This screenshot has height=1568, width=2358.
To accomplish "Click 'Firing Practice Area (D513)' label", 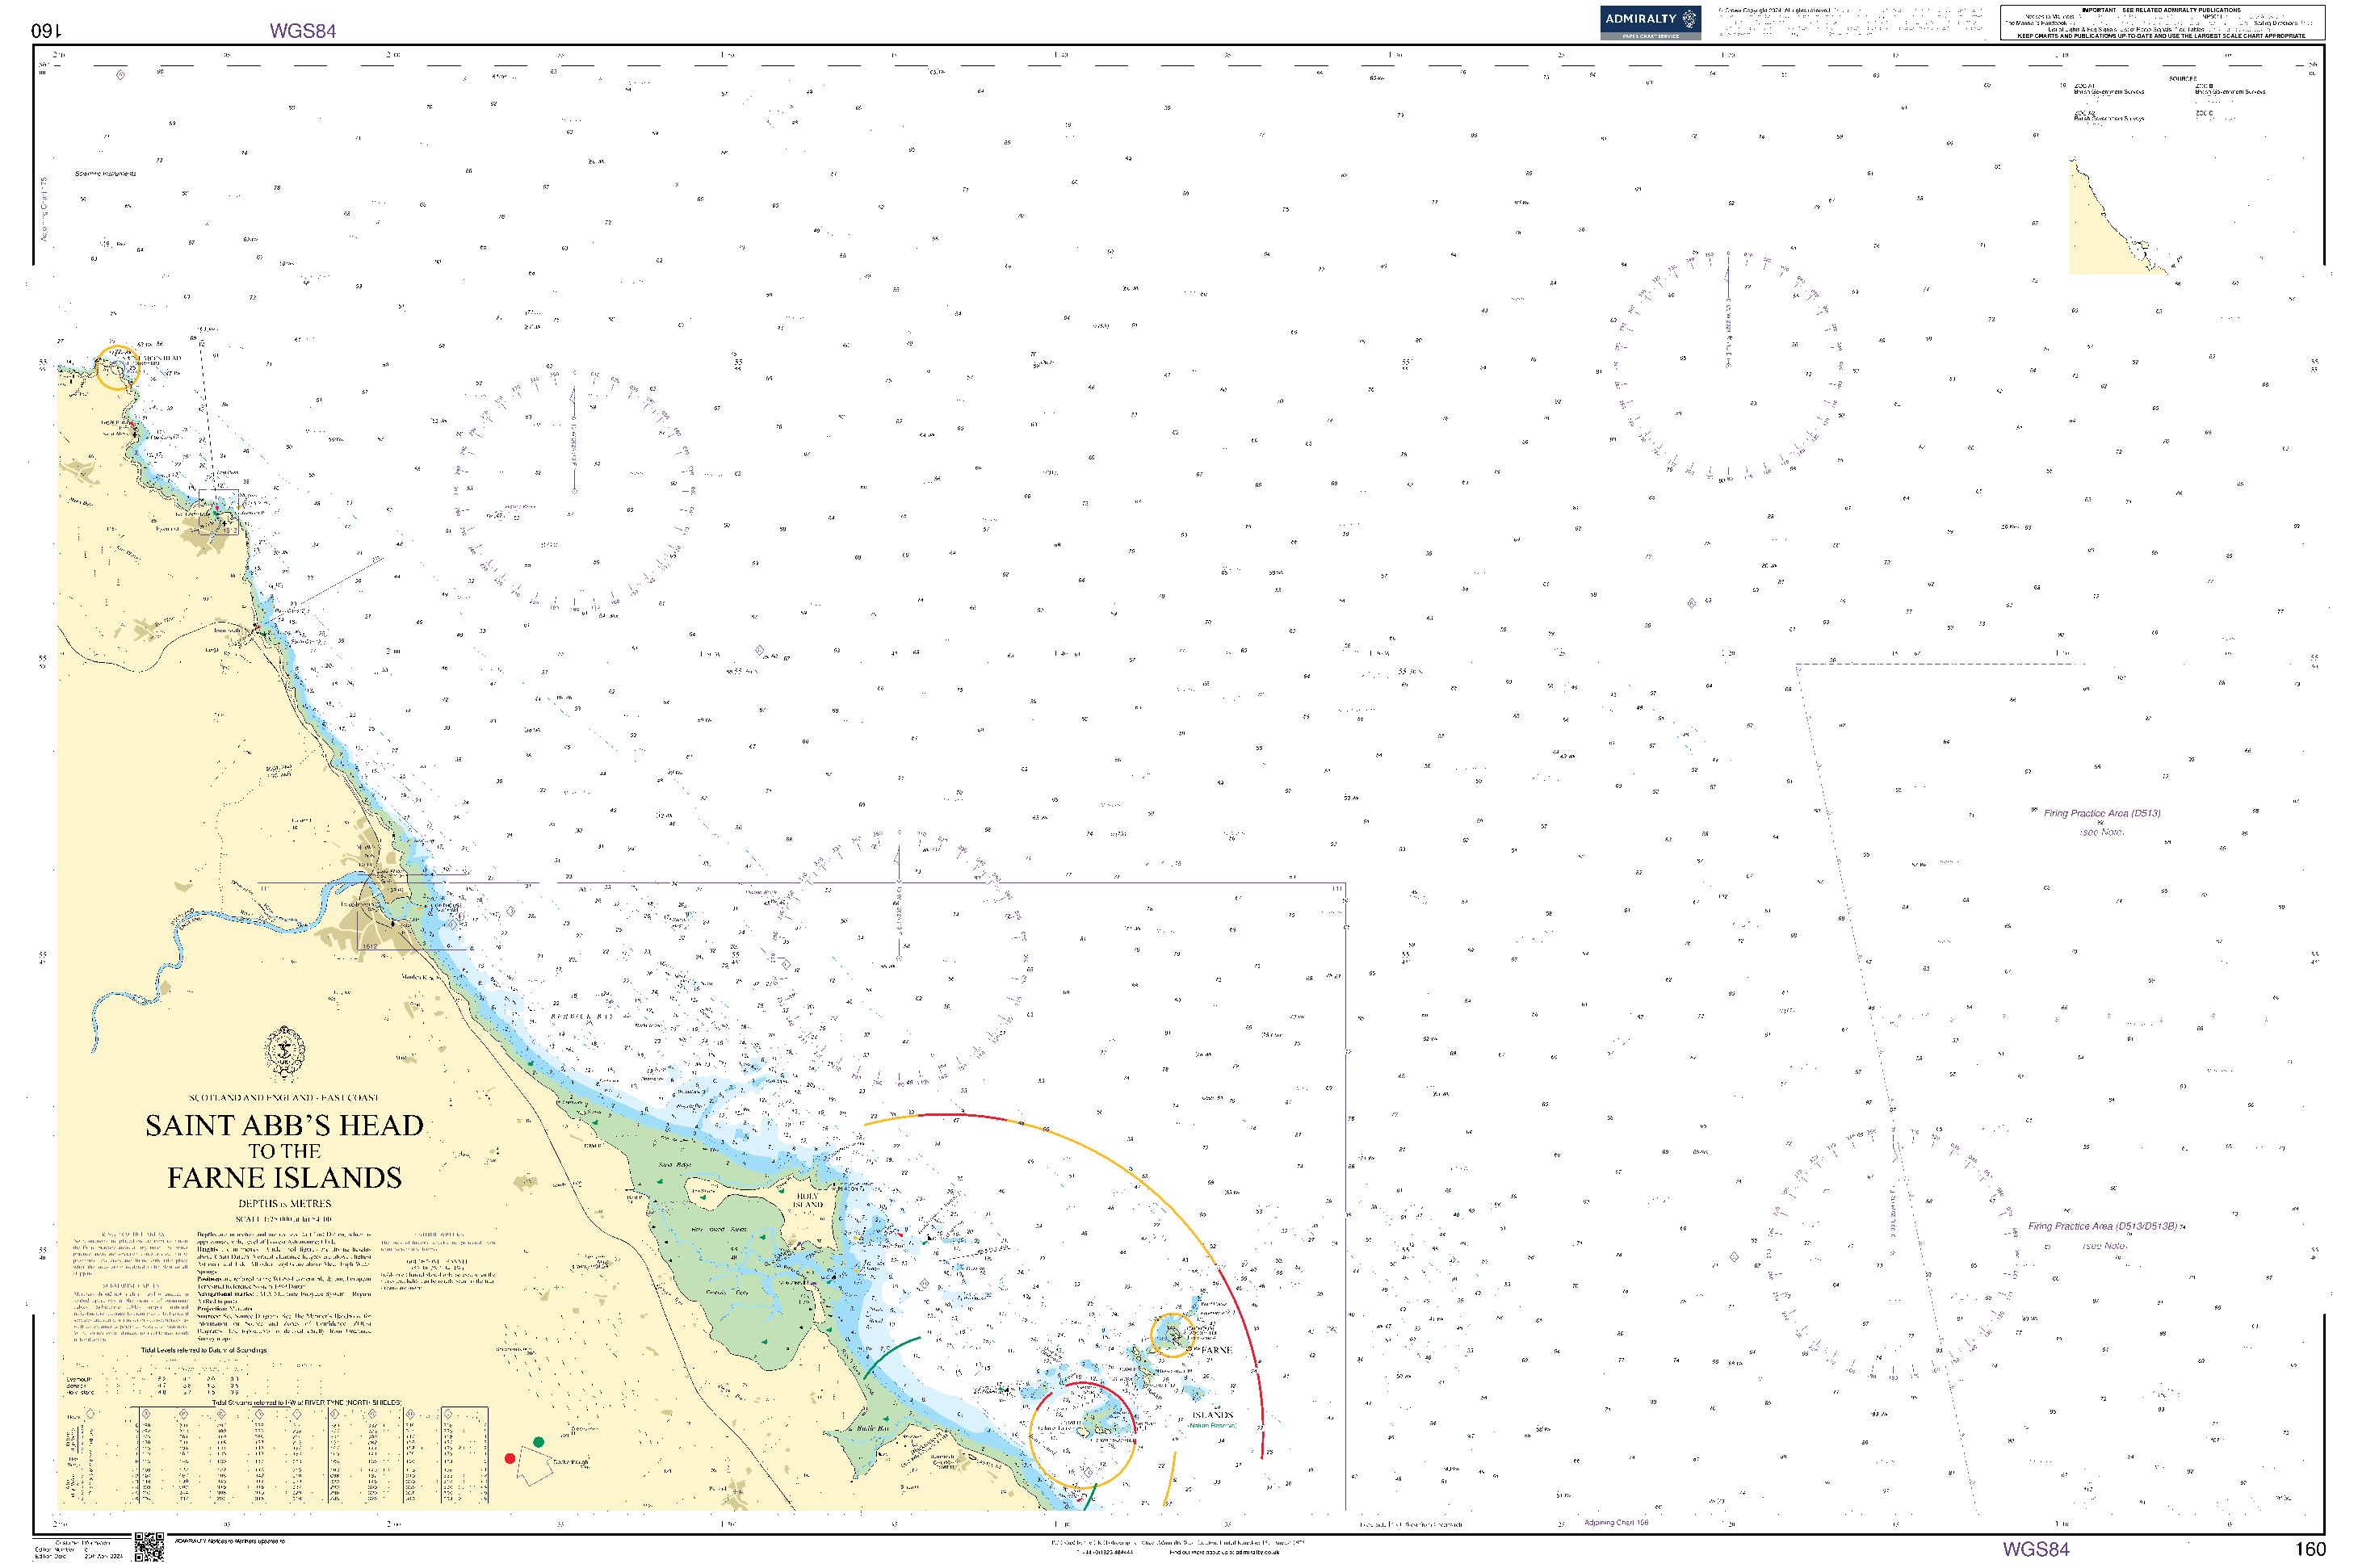I will (2102, 813).
